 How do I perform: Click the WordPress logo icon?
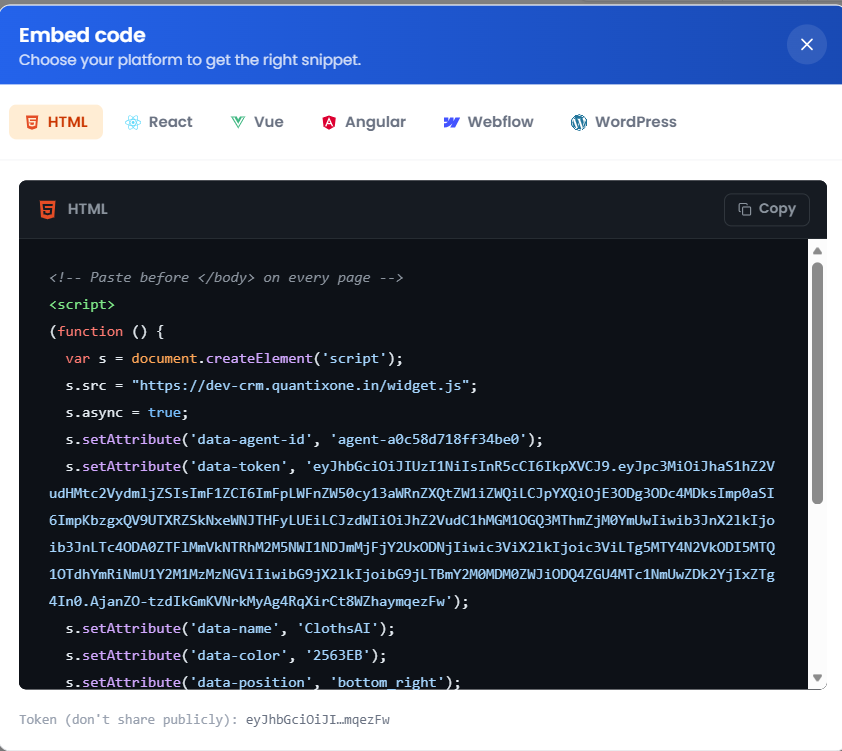pos(579,122)
